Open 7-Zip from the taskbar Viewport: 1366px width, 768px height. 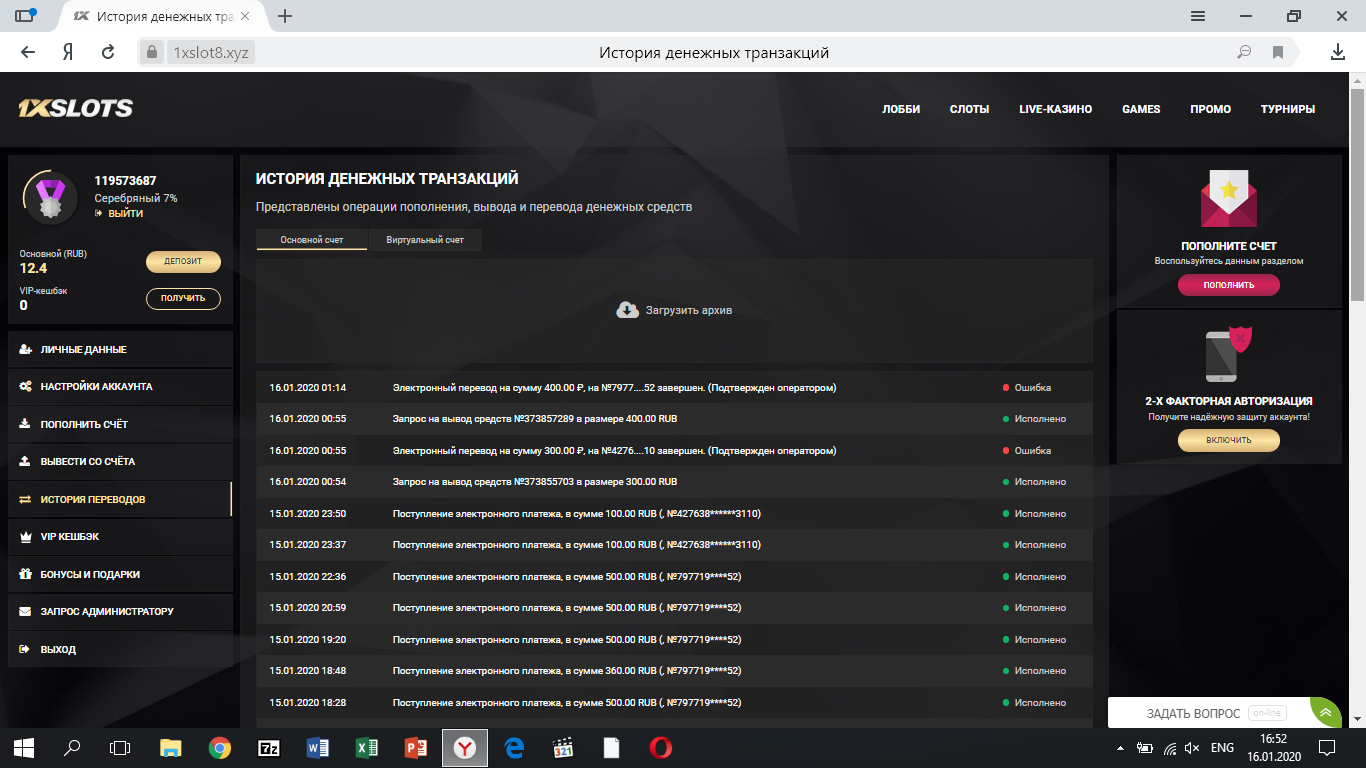[269, 747]
